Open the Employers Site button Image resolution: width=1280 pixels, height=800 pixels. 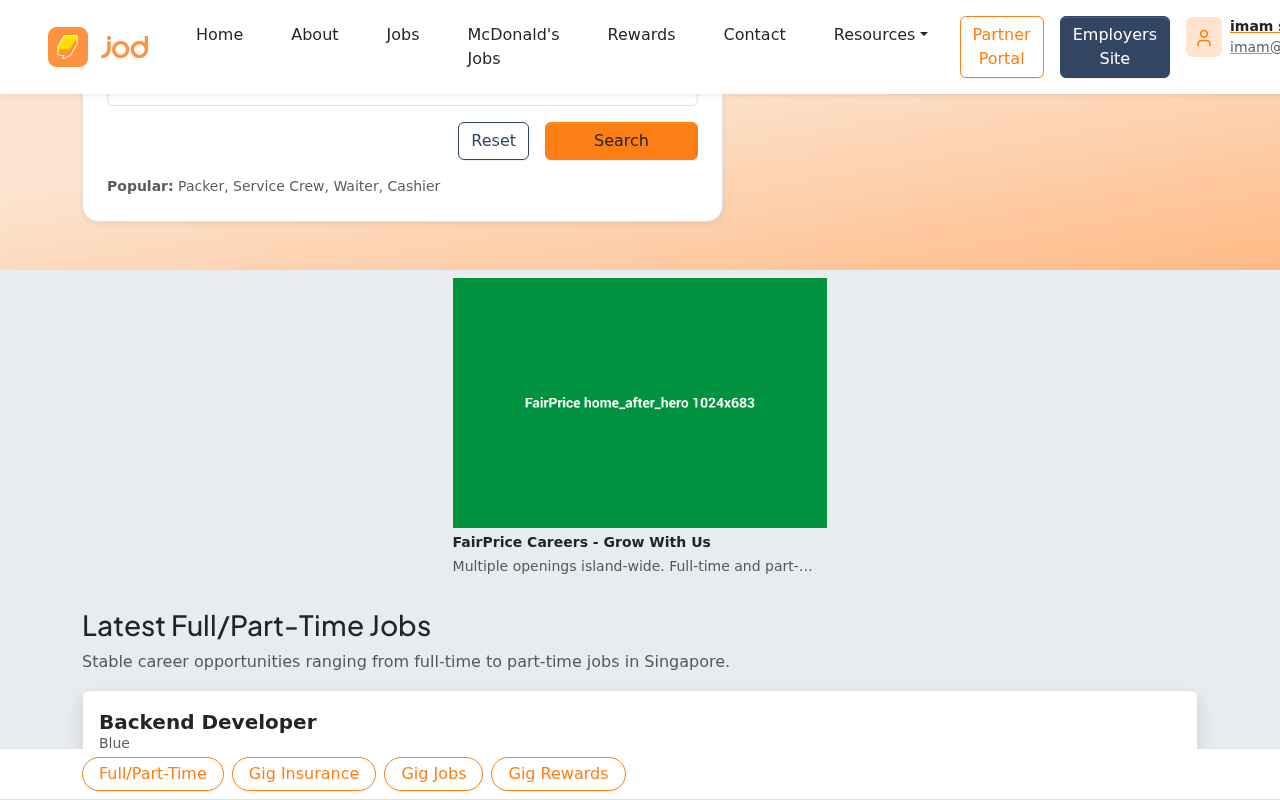click(x=1114, y=47)
